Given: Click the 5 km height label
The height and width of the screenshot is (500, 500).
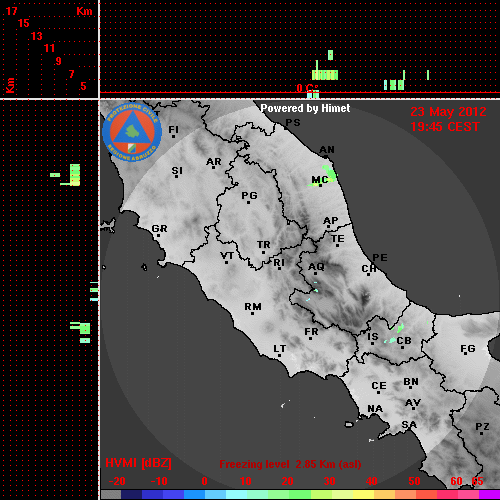Looking at the screenshot, I should [x=83, y=86].
